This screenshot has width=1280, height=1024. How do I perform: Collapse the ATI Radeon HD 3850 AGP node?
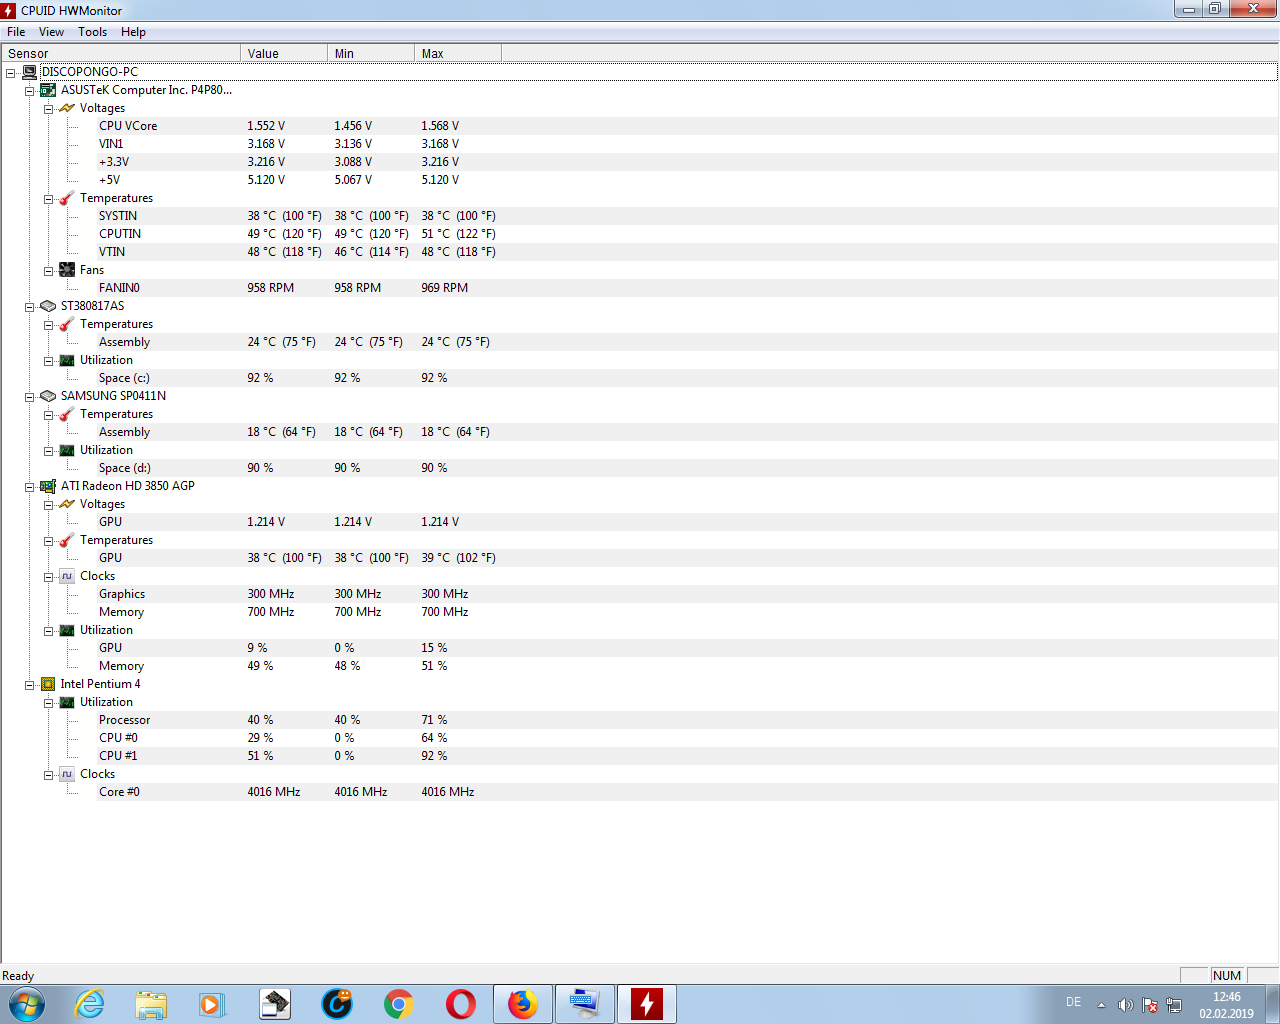(x=29, y=487)
